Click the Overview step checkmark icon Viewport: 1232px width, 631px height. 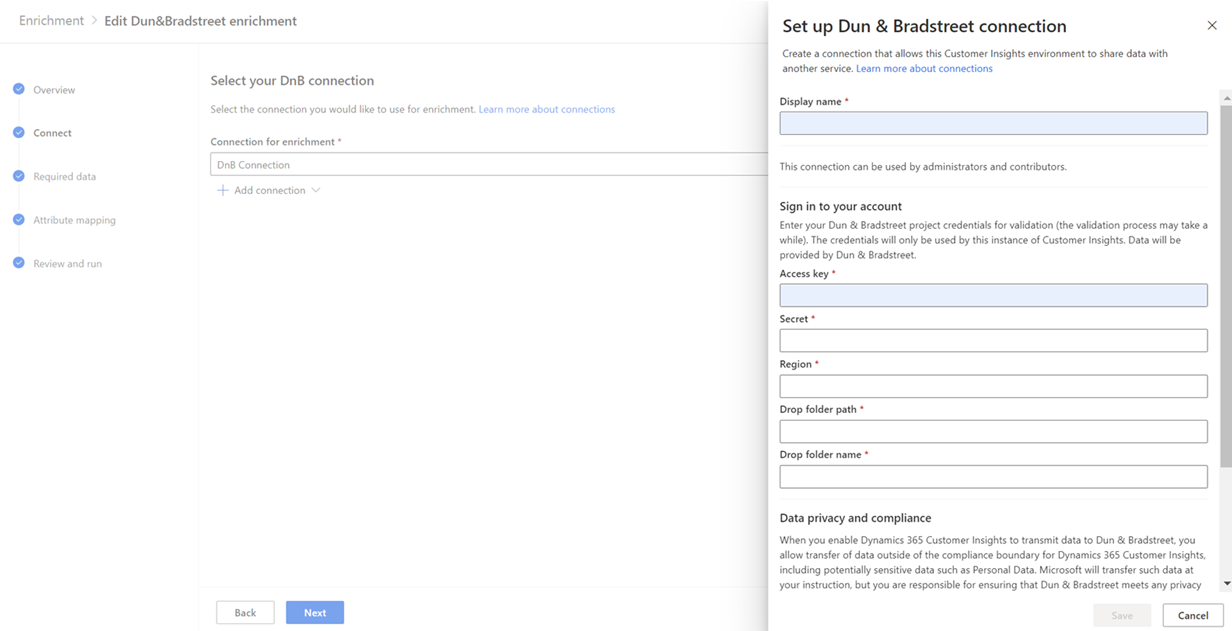19,89
